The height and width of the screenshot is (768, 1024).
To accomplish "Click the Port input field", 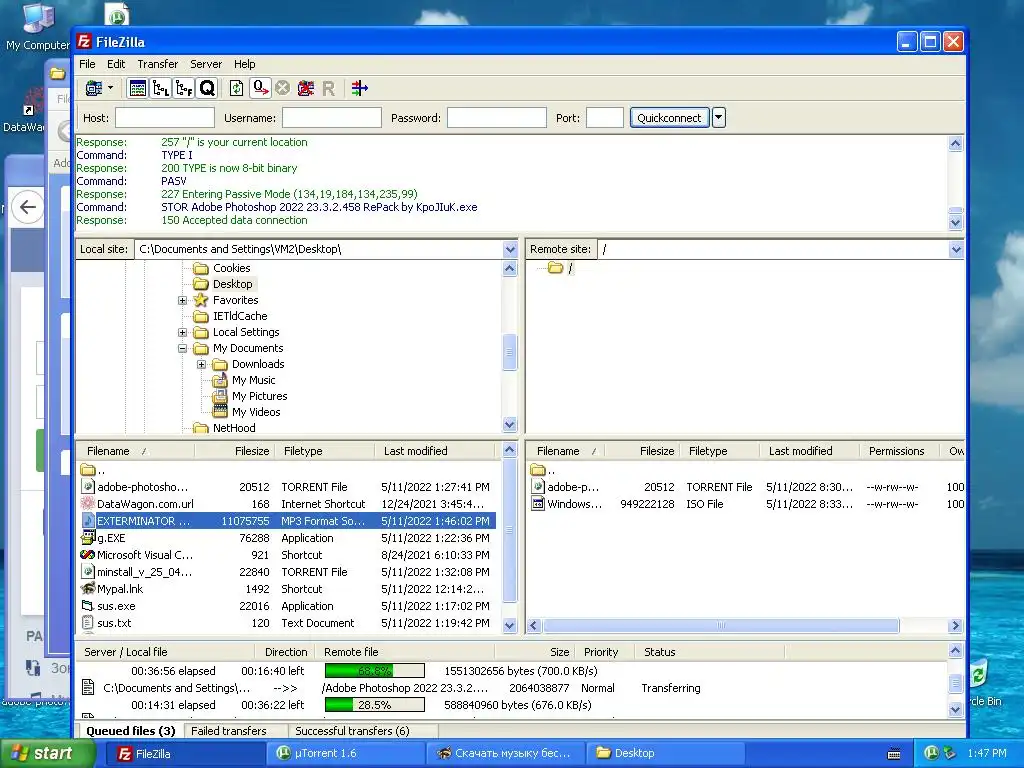I will coord(605,118).
